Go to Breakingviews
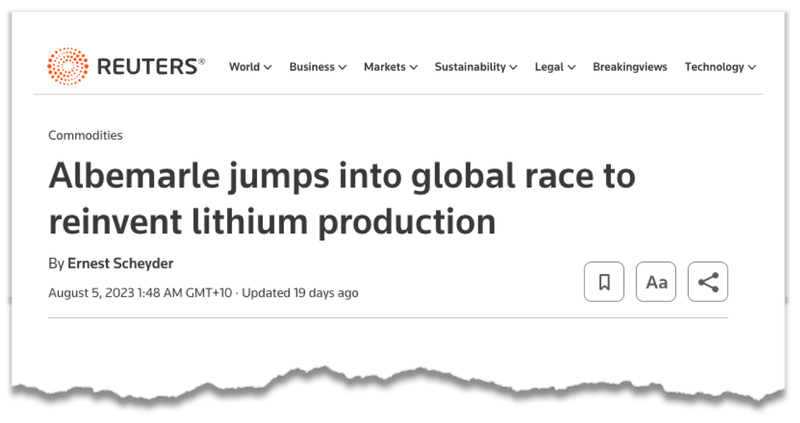Image resolution: width=800 pixels, height=423 pixels. point(630,67)
